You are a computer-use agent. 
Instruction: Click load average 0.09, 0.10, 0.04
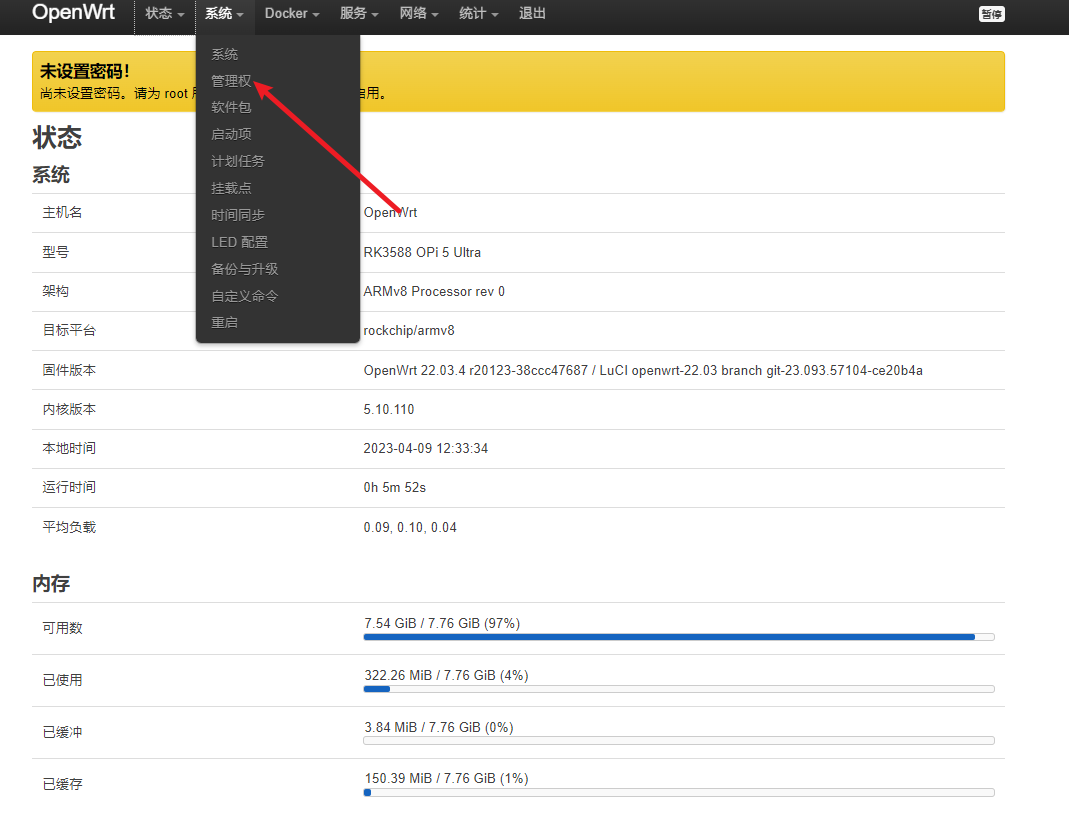[x=410, y=527]
